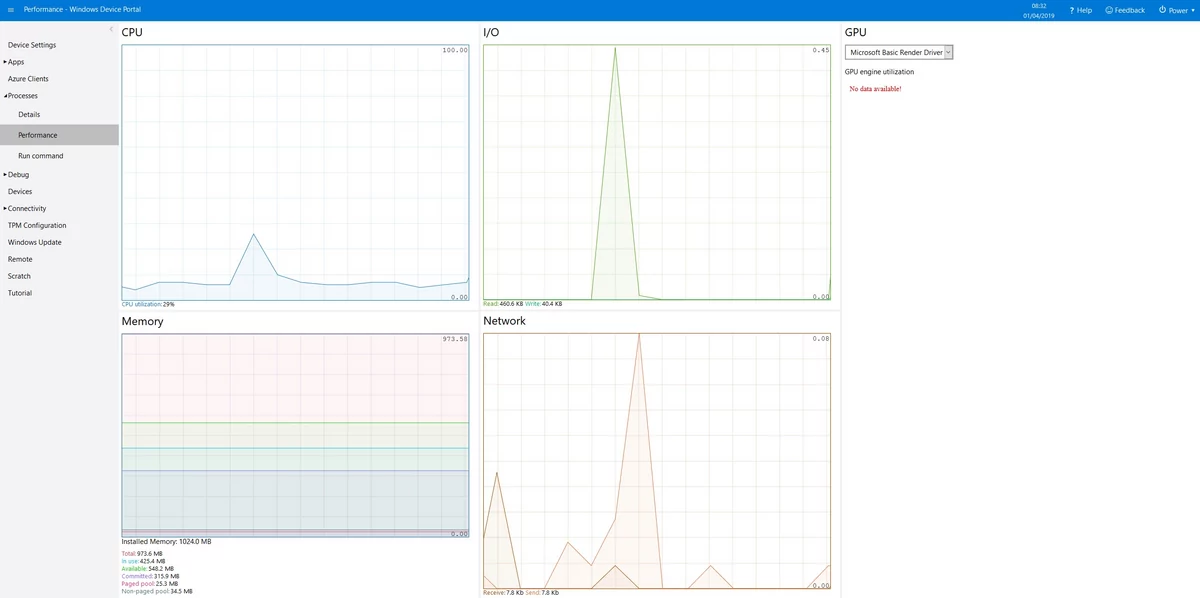This screenshot has height=598, width=1200.
Task: Collapse the sidebar with the chevron arrow
Action: (x=111, y=29)
